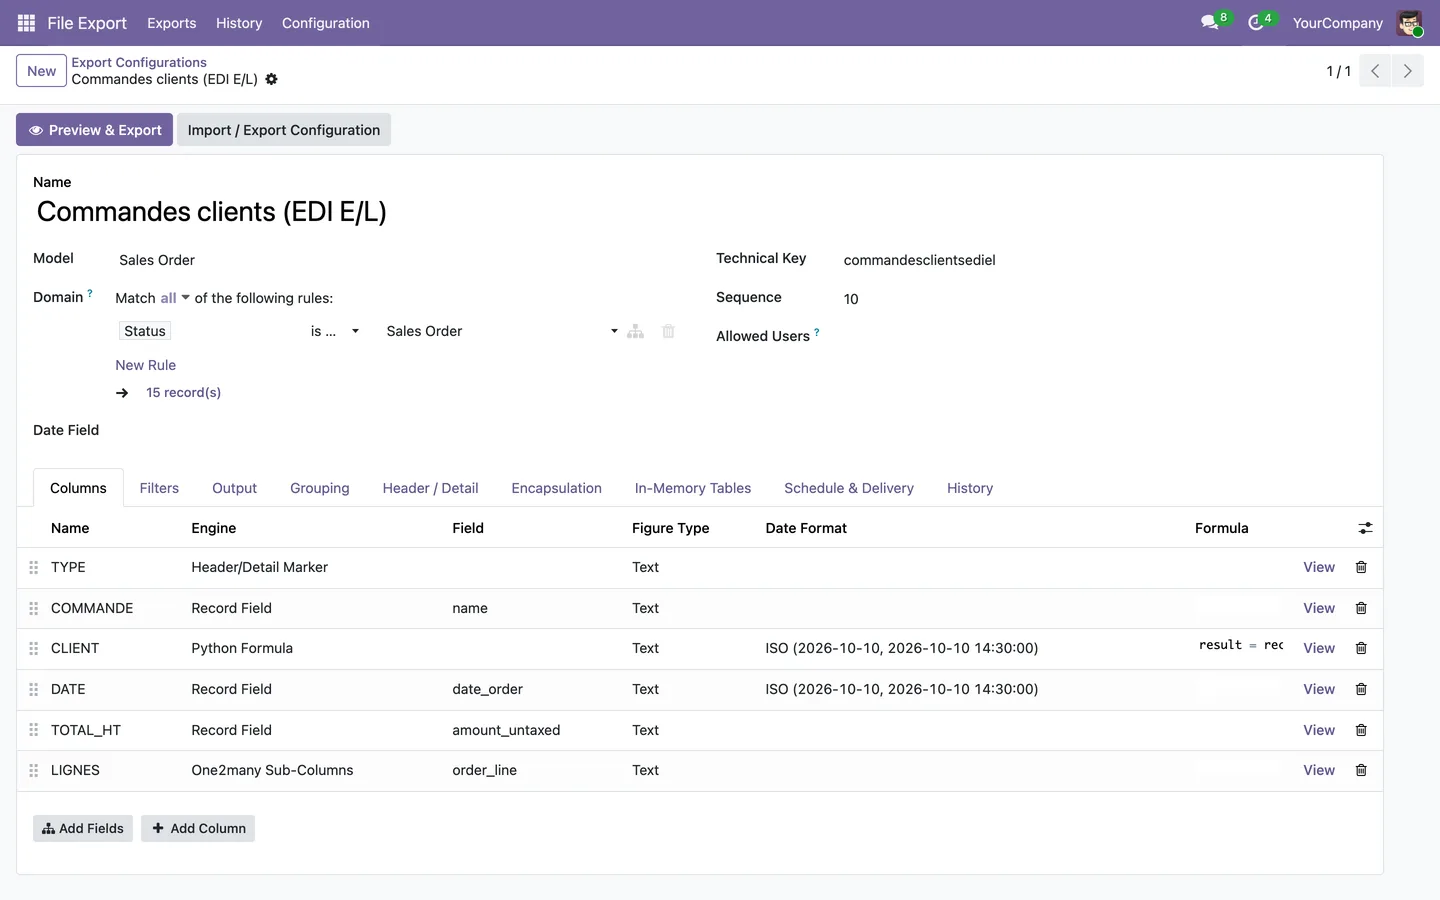Delete the TOTAL_HT column row
Screen dimensions: 1440x900
pos(1361,730)
